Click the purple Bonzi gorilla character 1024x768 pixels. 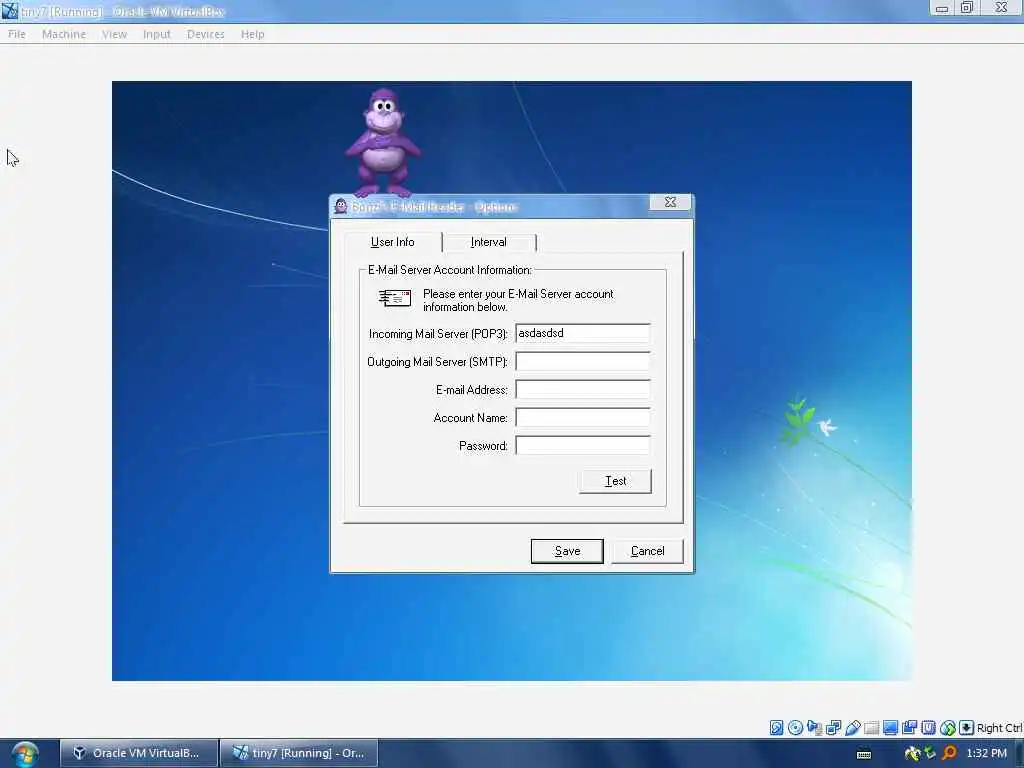383,142
